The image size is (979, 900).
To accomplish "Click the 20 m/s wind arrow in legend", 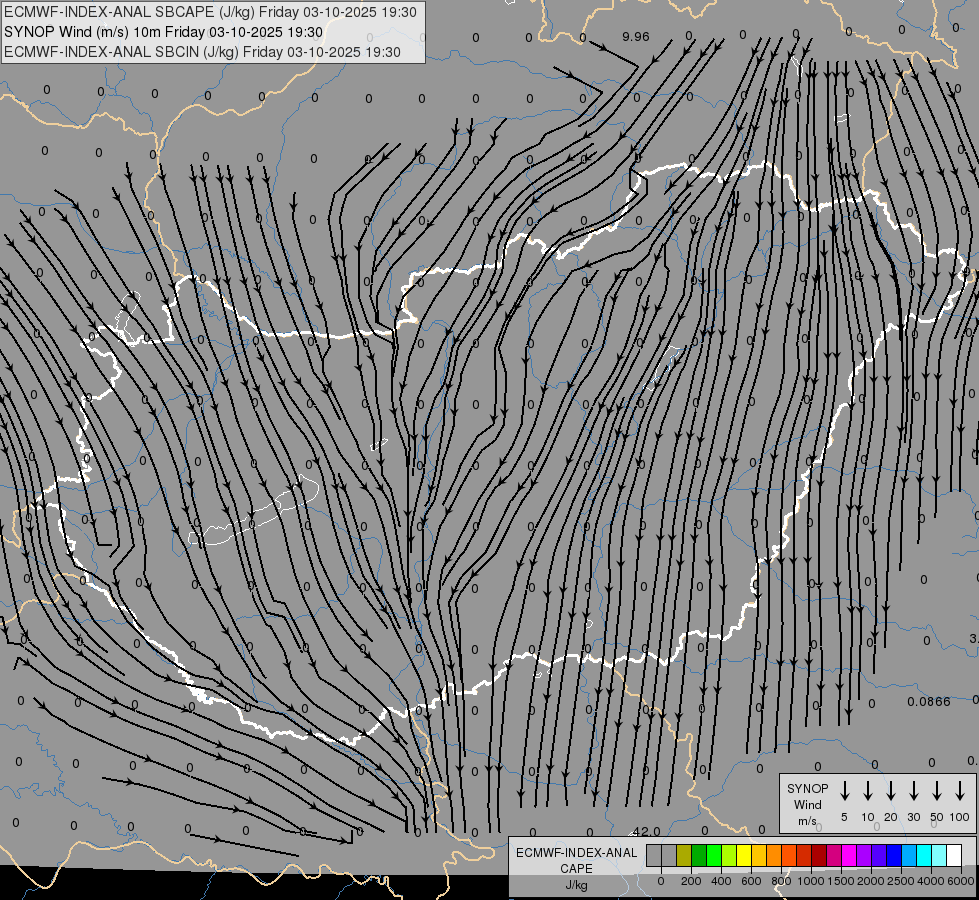I will click(x=891, y=791).
